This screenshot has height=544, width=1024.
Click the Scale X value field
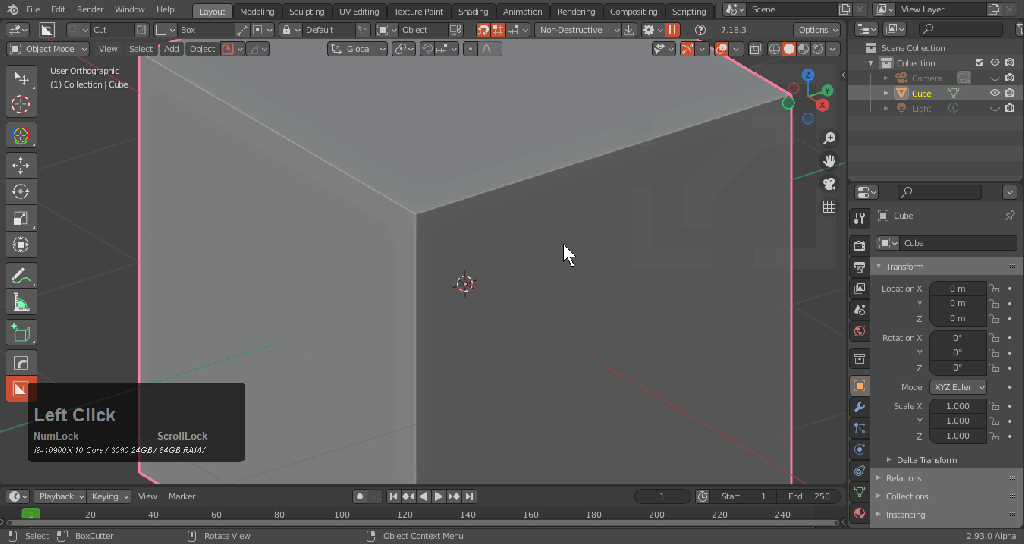[958, 406]
